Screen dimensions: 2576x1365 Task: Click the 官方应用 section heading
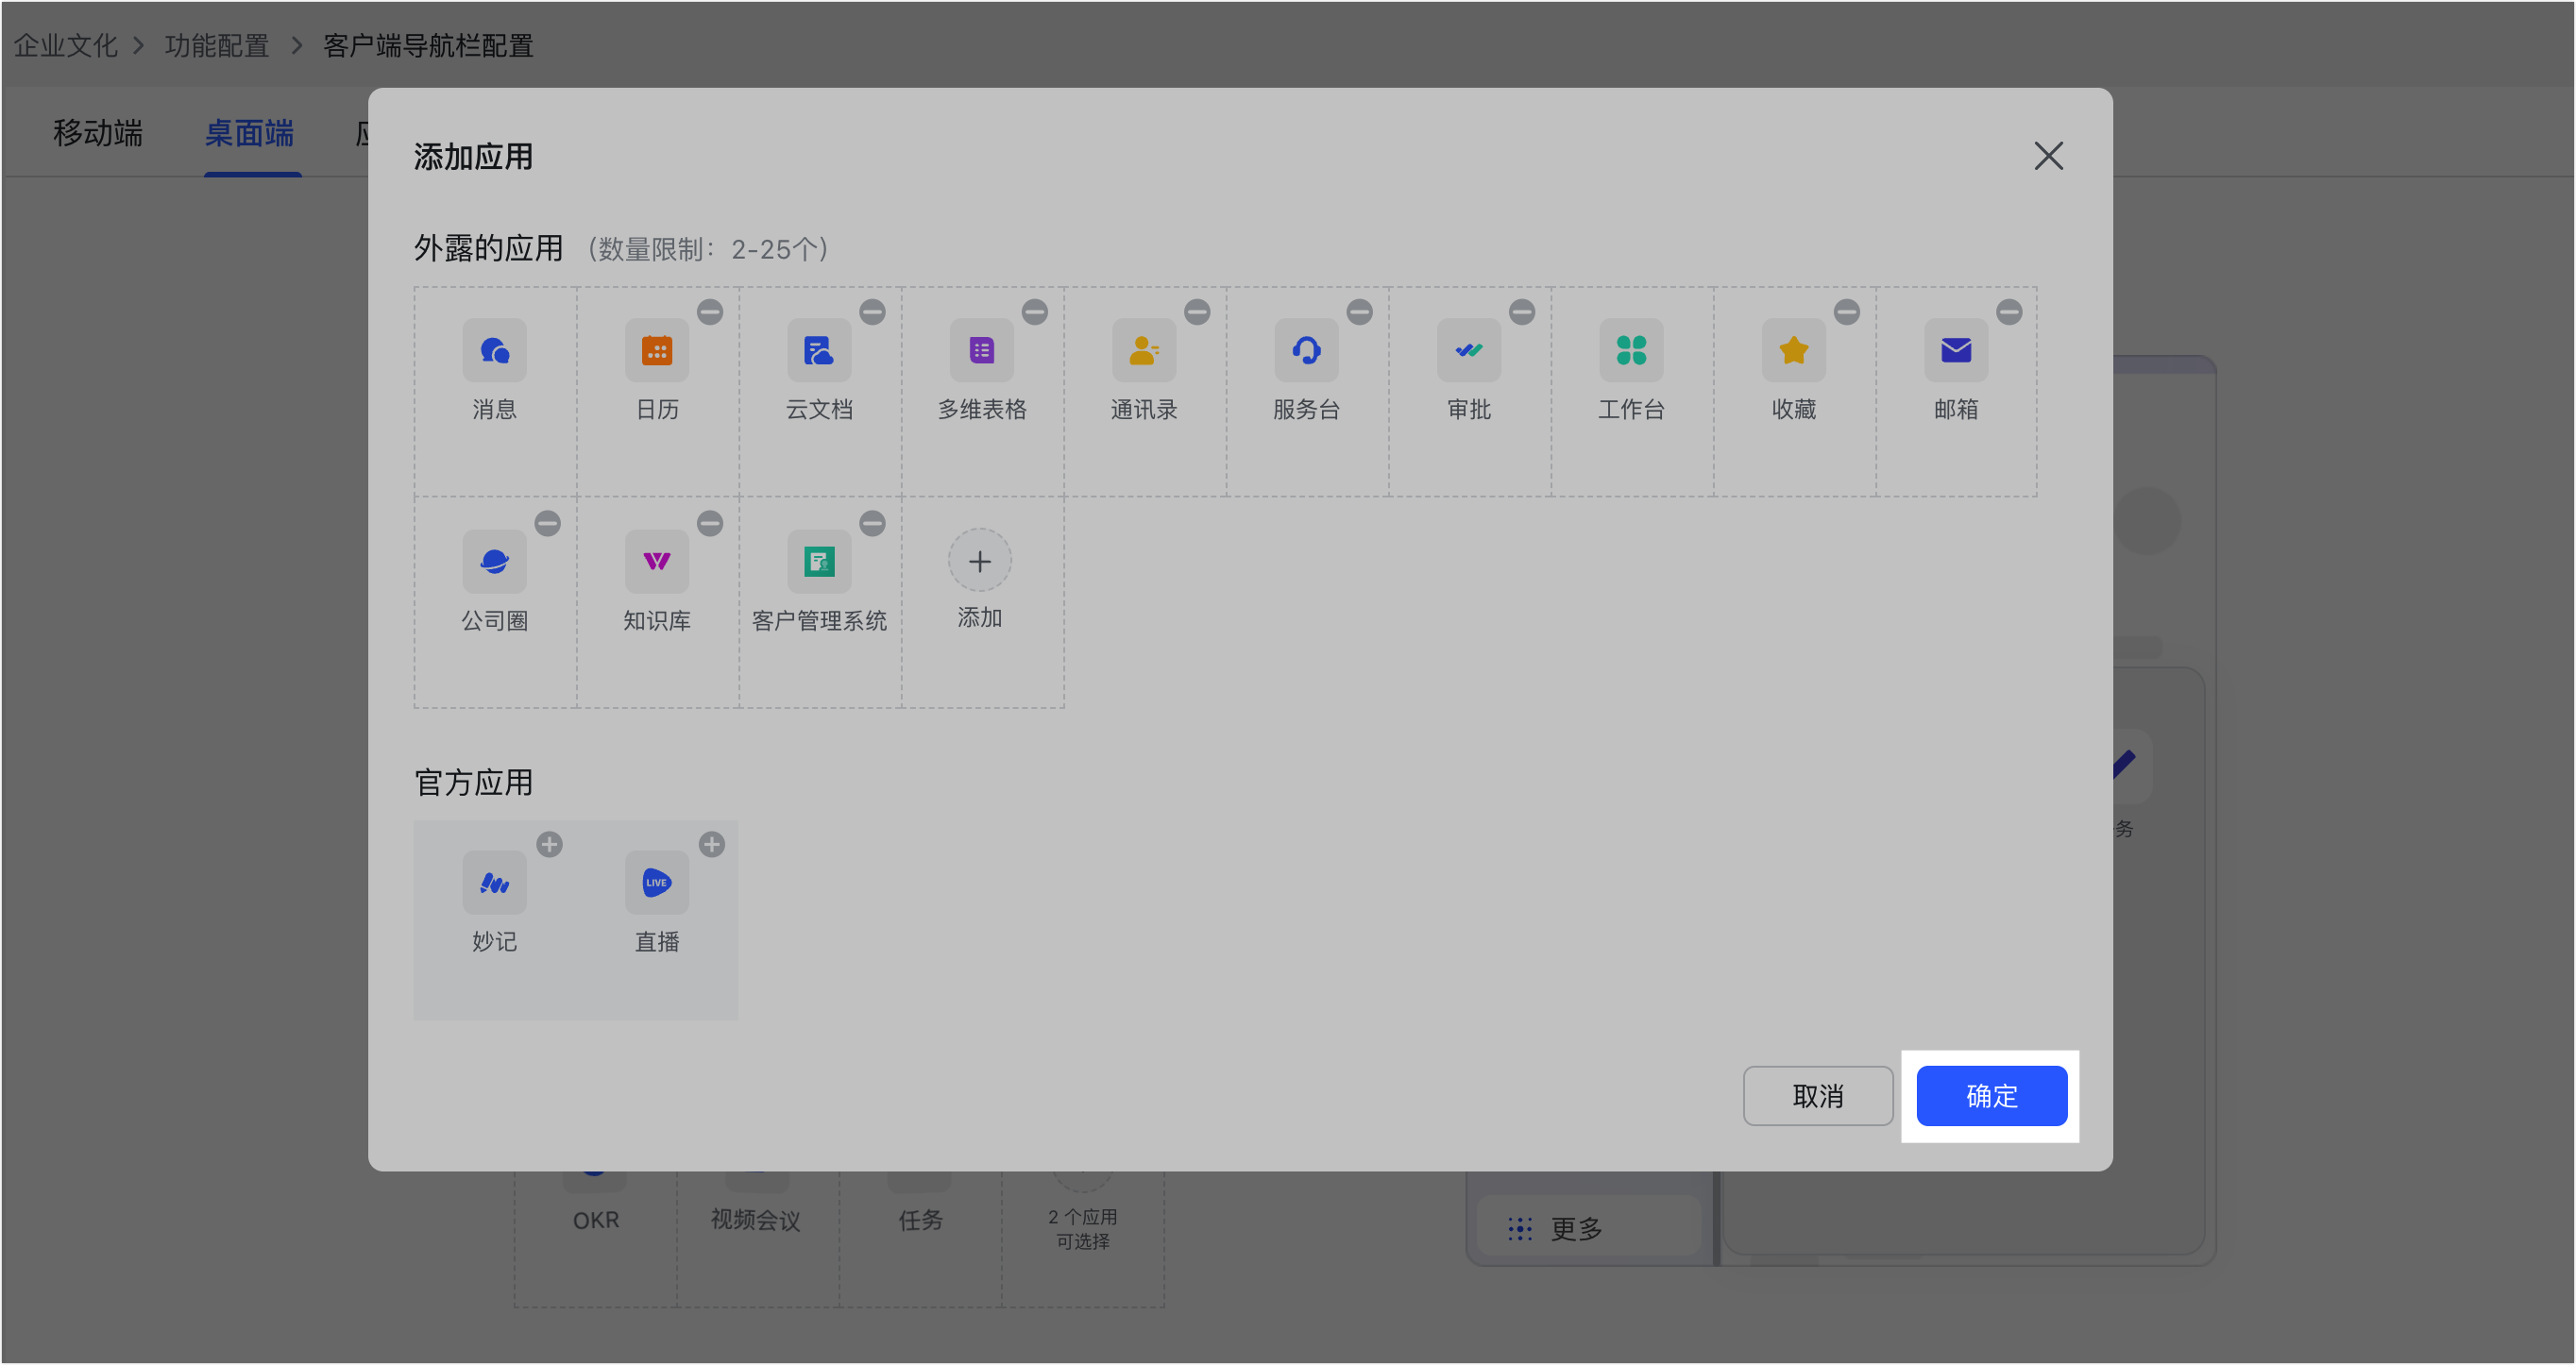pyautogui.click(x=474, y=783)
